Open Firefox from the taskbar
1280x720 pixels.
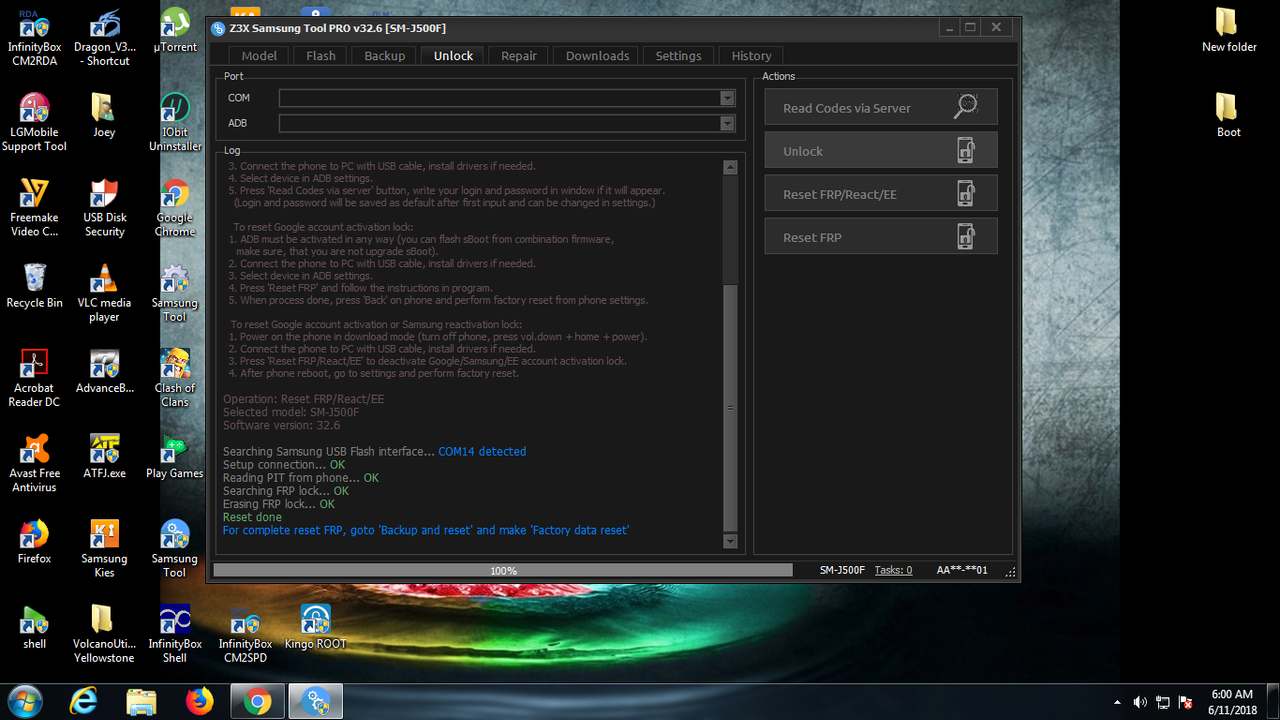coord(199,701)
